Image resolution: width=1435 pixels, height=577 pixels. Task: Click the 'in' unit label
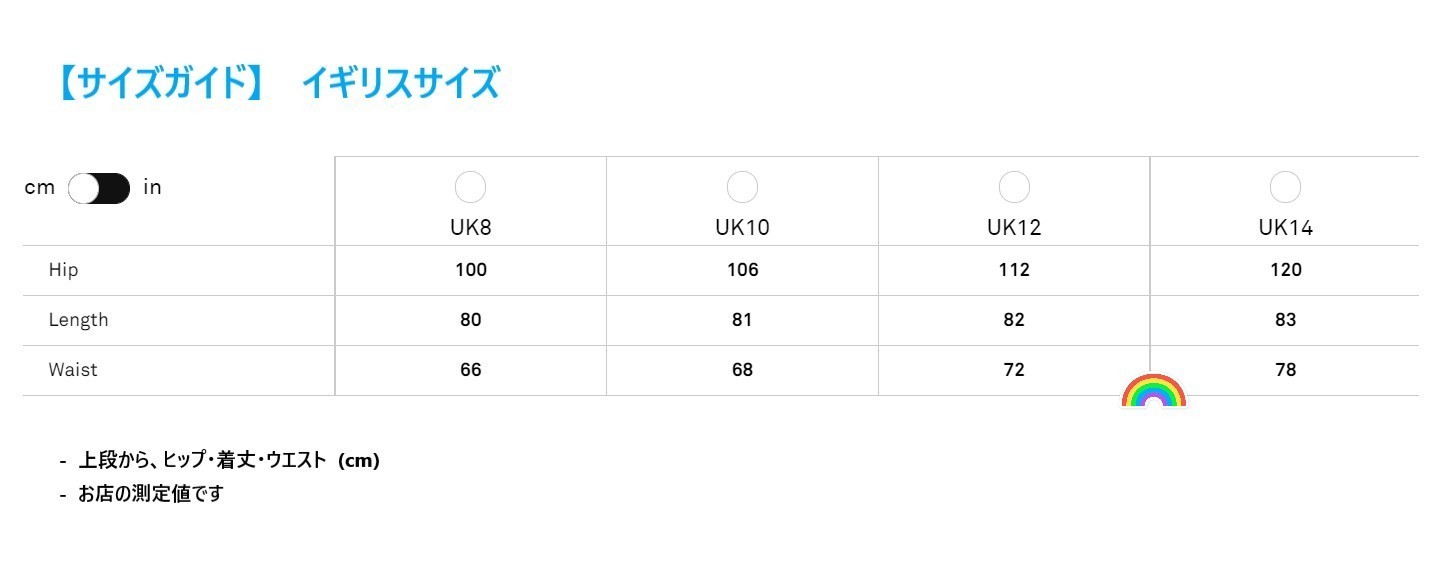[152, 187]
